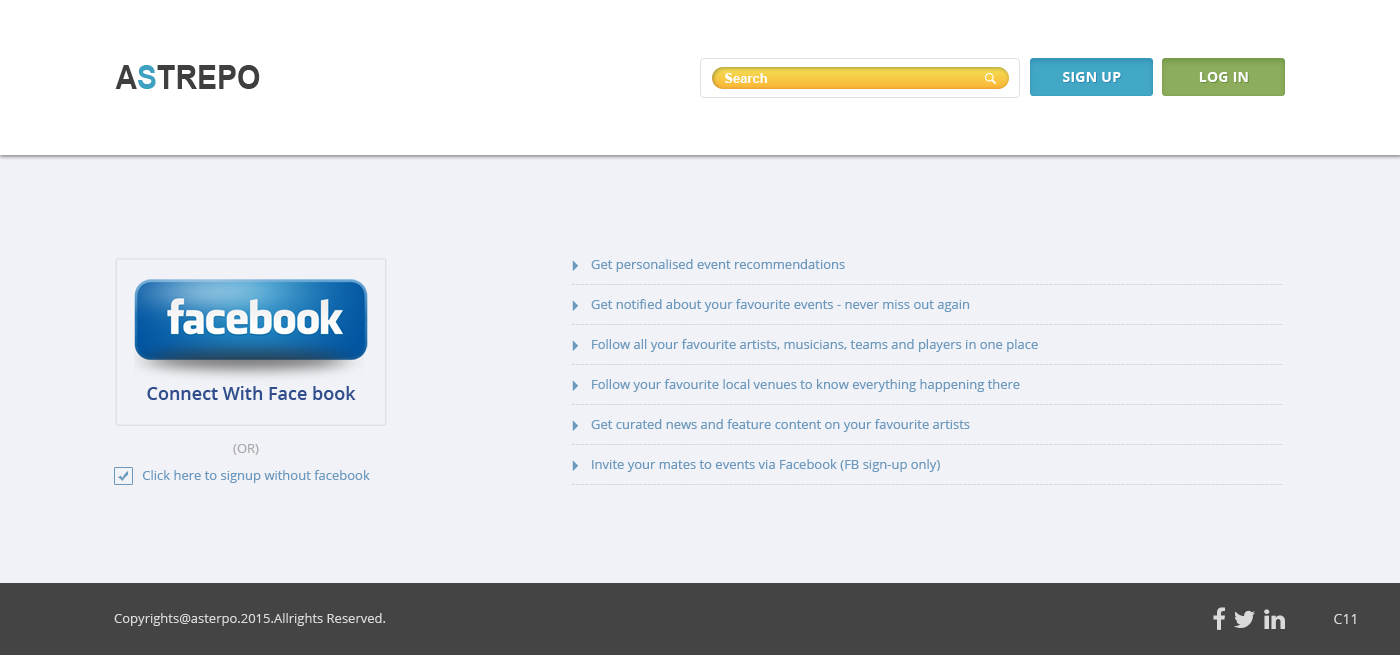Click the LOG IN button
This screenshot has width=1400, height=655.
click(1223, 77)
